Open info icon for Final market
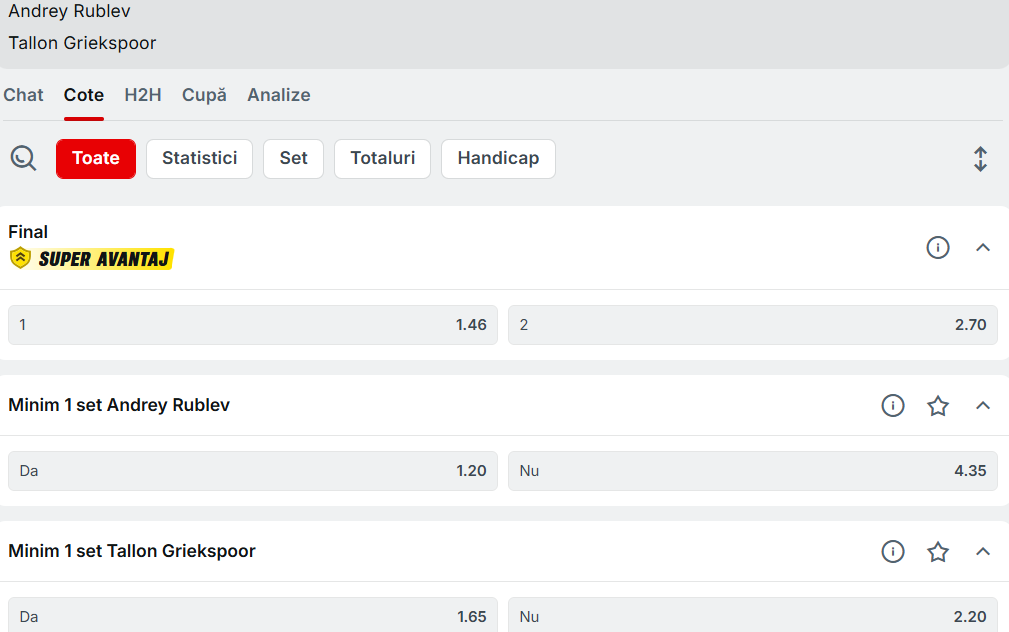Image resolution: width=1009 pixels, height=632 pixels. [937, 247]
